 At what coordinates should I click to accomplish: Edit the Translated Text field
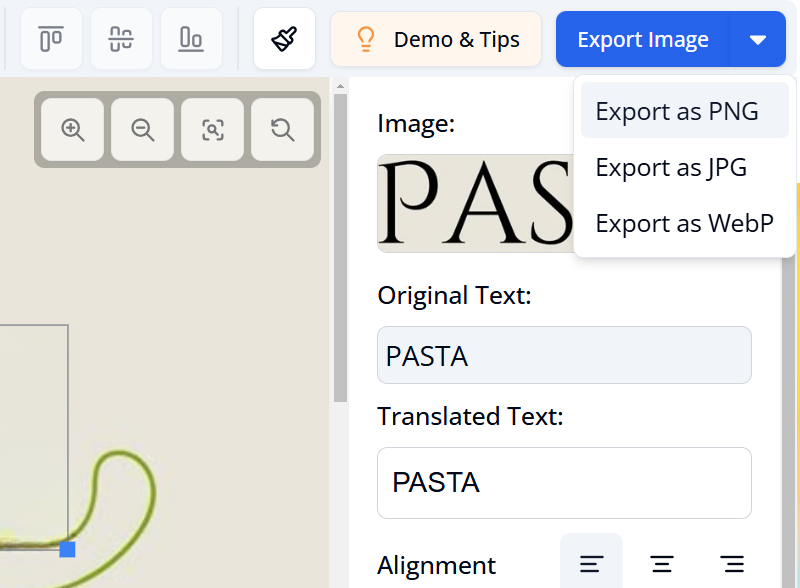[564, 483]
